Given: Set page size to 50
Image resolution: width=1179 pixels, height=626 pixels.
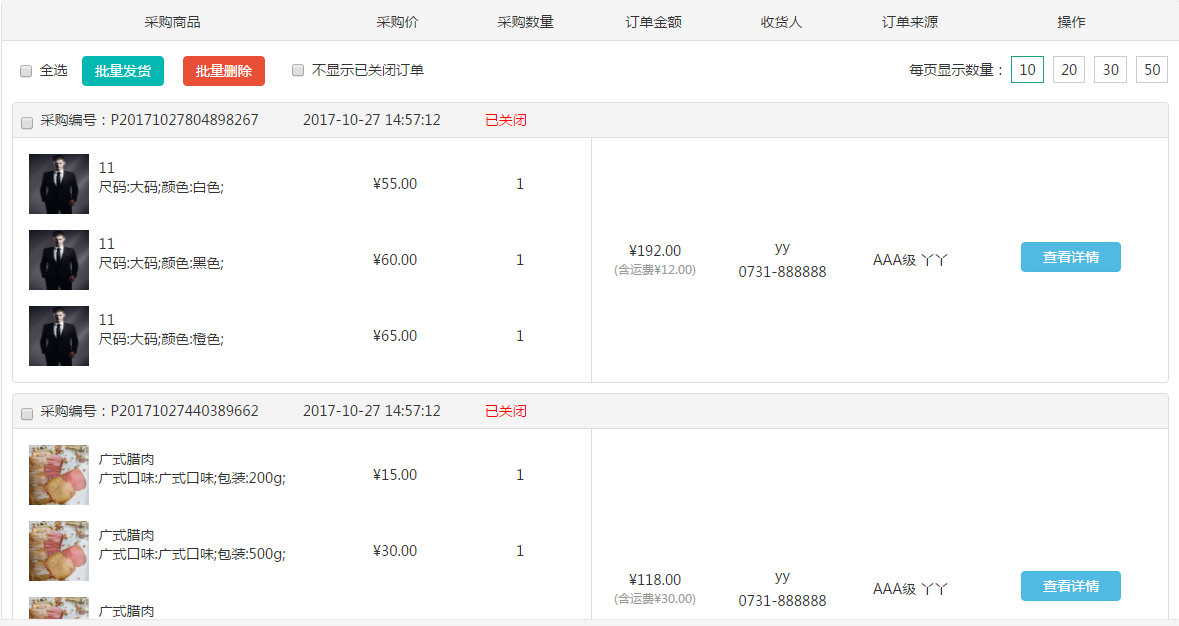Looking at the screenshot, I should point(1152,70).
